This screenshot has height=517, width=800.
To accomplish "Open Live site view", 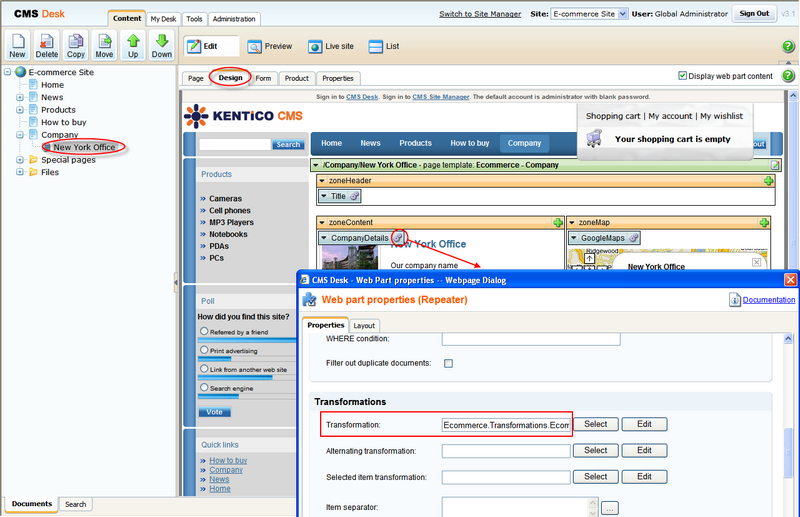I will [x=331, y=46].
